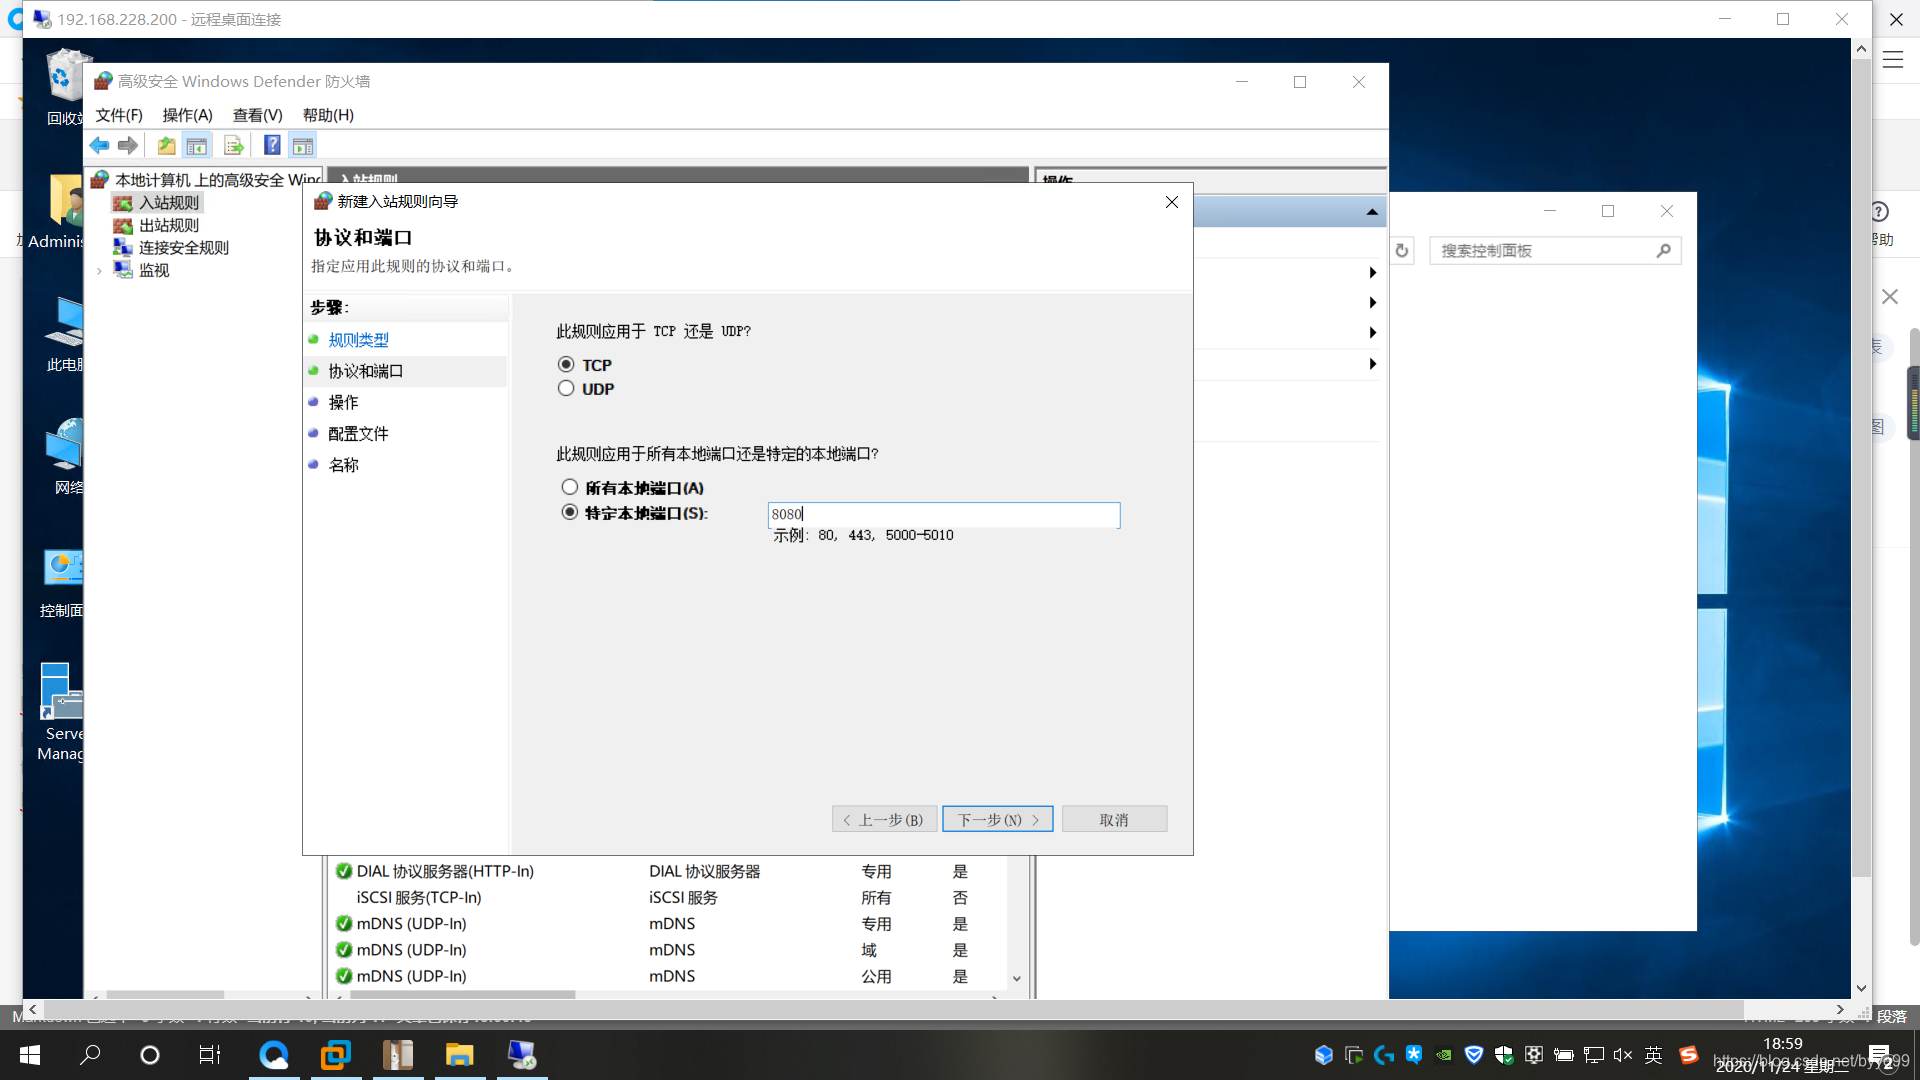Open taskbar Search magnifier
This screenshot has height=1080, width=1920.
click(90, 1055)
